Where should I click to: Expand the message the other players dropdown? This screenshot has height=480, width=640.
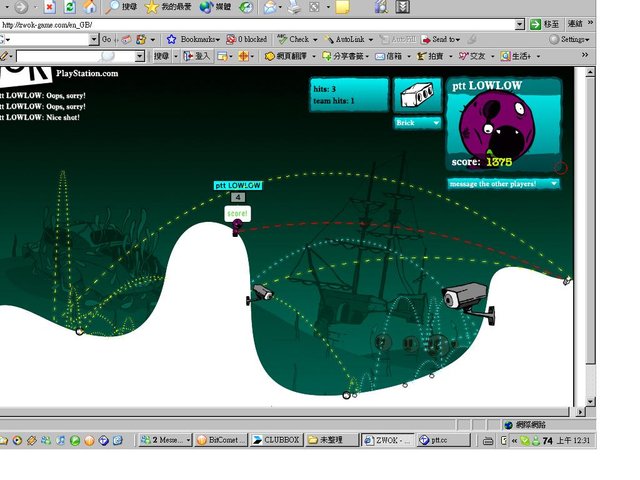(x=552, y=184)
